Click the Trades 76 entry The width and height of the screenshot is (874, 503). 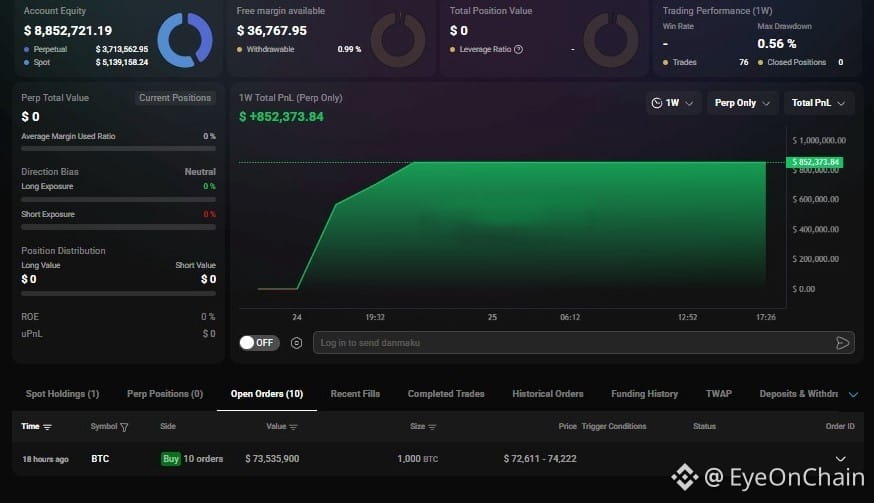tap(706, 62)
